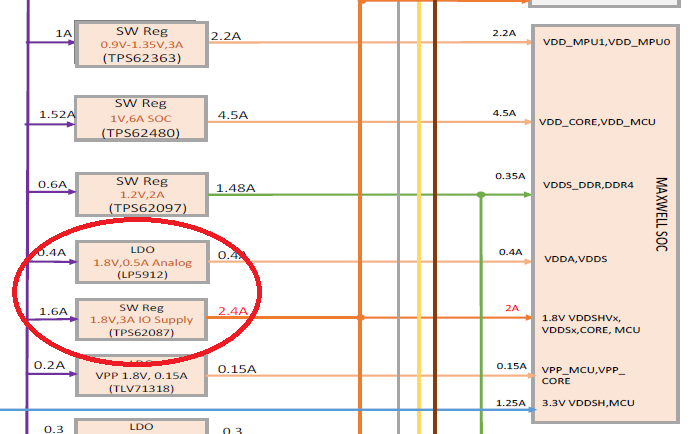694x434 pixels.
Task: Click the green junction dot on DDR line
Action: tap(481, 195)
